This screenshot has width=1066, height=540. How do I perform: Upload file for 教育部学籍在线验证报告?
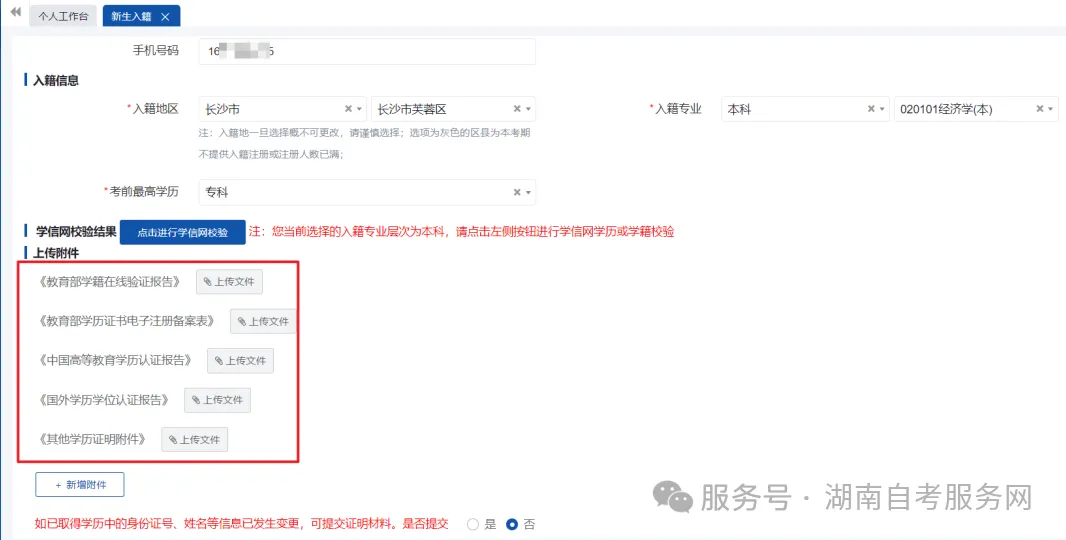229,282
